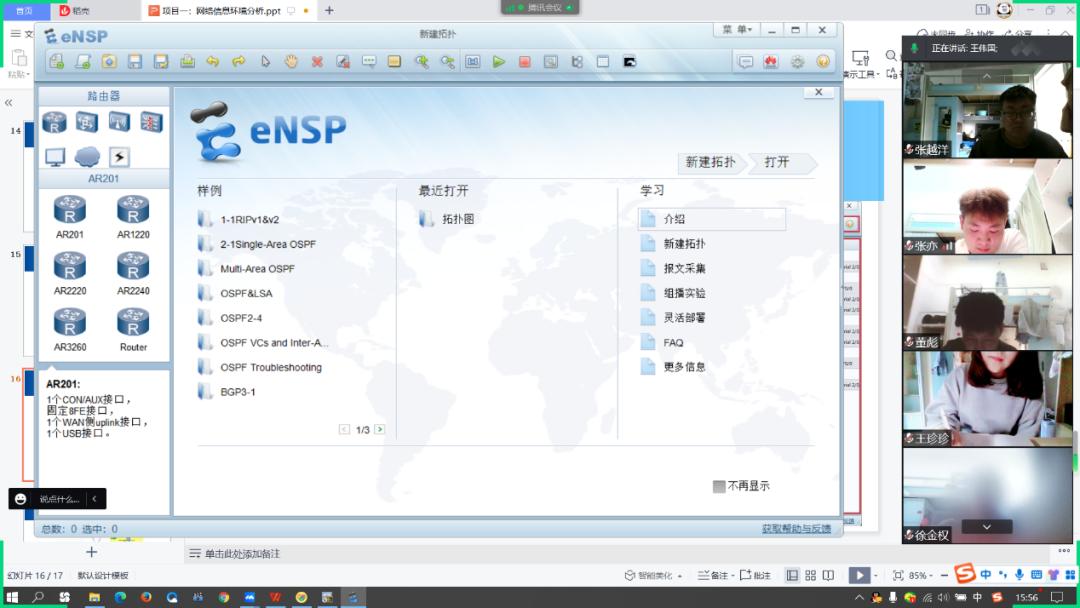Collapse the slide panel with double chevron

[x=8, y=103]
